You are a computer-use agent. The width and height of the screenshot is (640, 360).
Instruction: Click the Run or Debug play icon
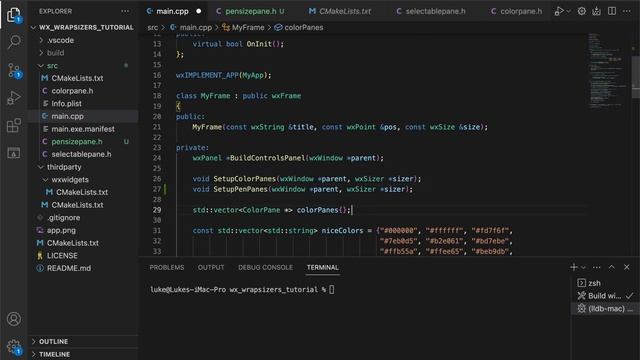[x=558, y=11]
